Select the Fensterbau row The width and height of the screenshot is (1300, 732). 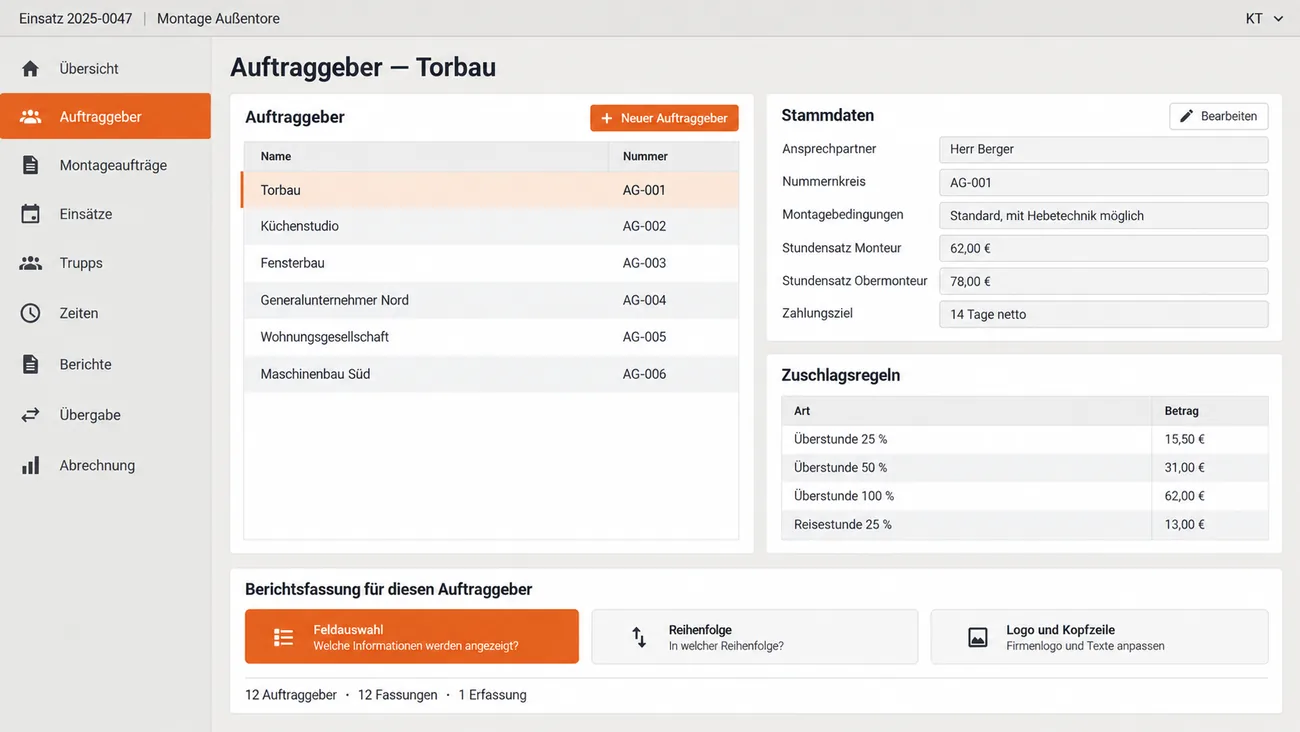click(491, 263)
